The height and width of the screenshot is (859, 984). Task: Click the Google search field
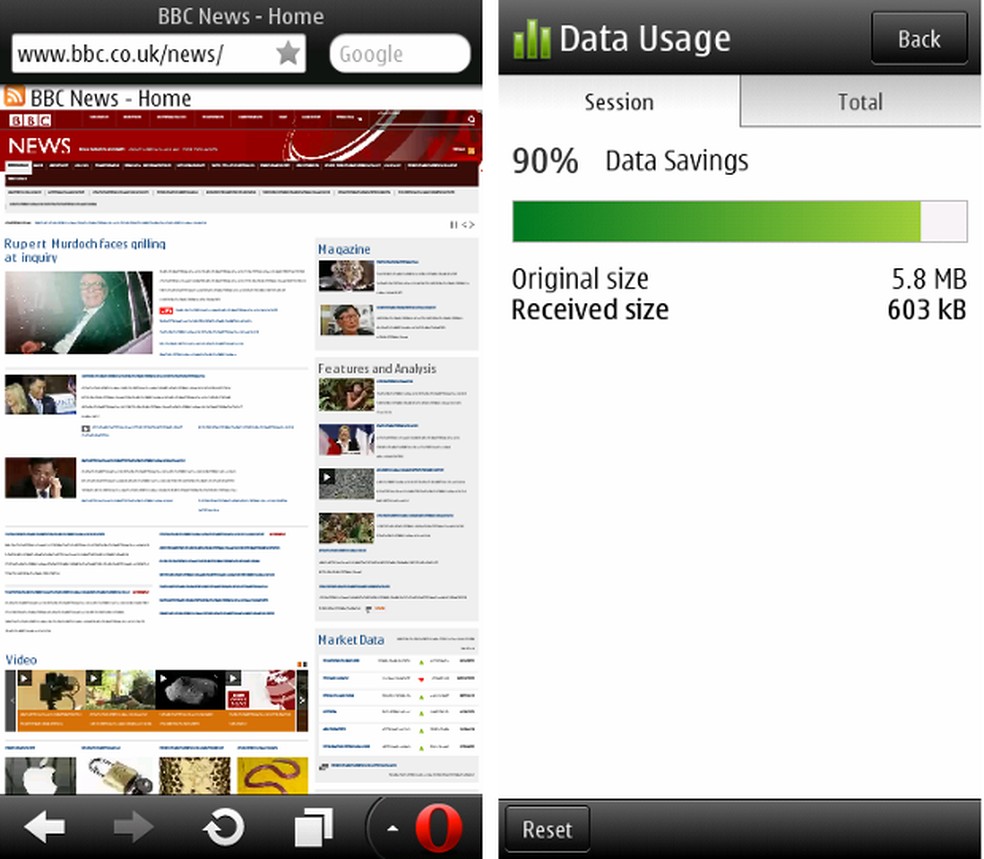(x=398, y=54)
